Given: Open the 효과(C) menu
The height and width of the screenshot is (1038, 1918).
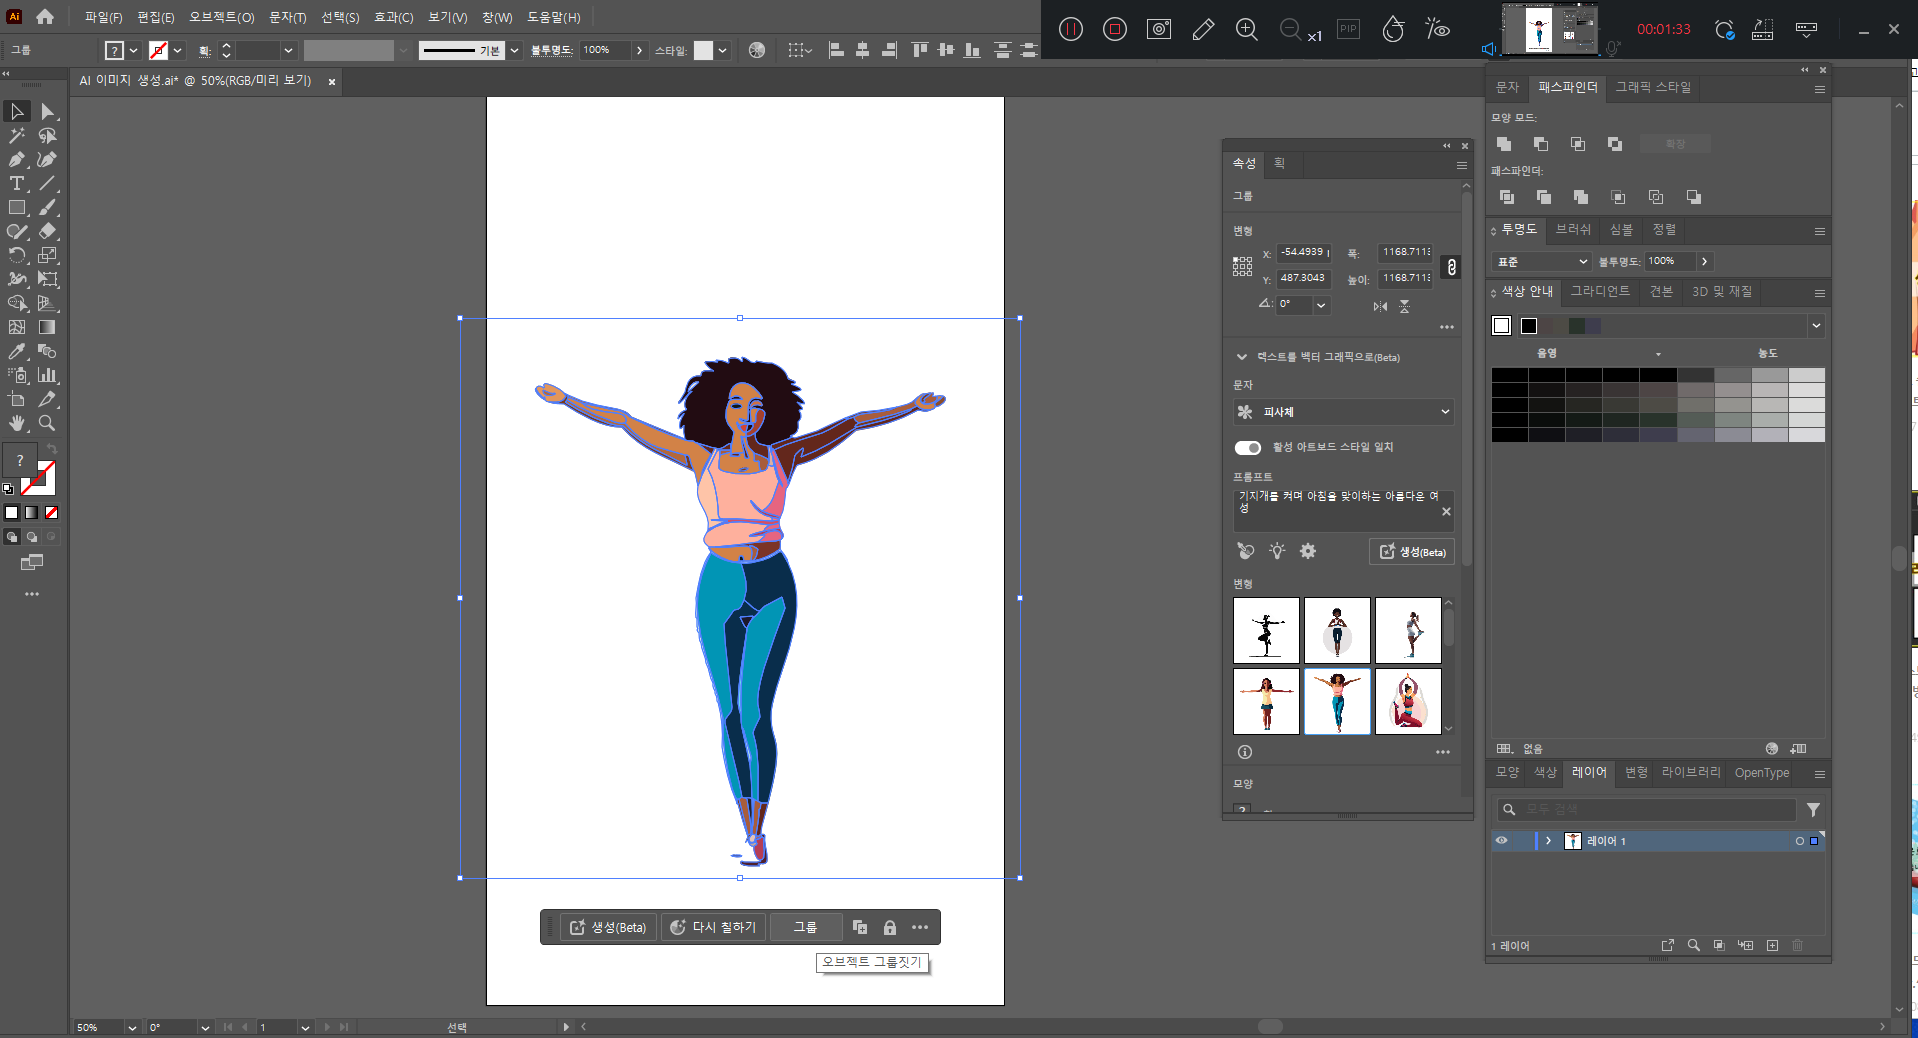Looking at the screenshot, I should click(x=393, y=17).
